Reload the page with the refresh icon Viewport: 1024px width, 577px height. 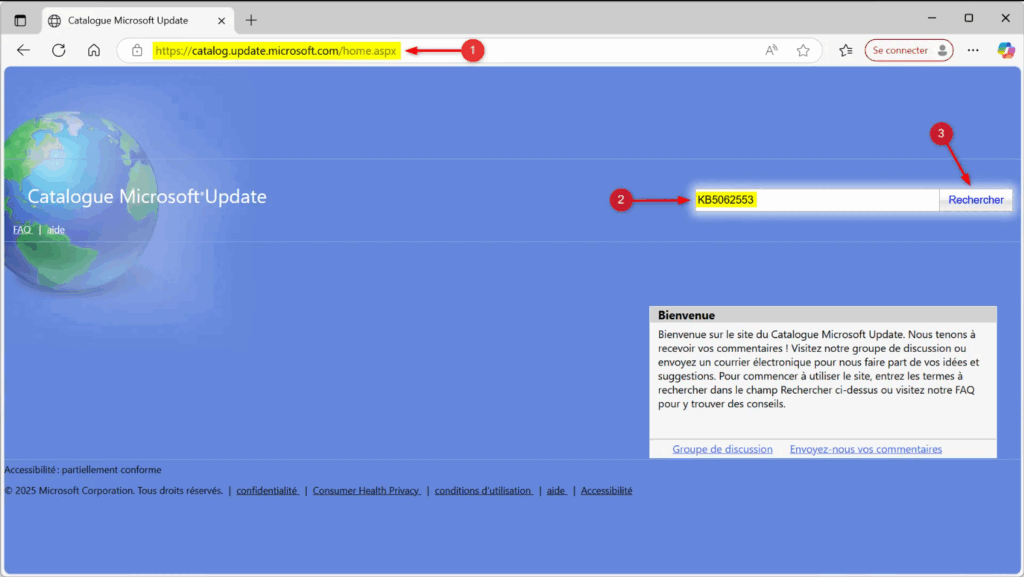(x=59, y=50)
